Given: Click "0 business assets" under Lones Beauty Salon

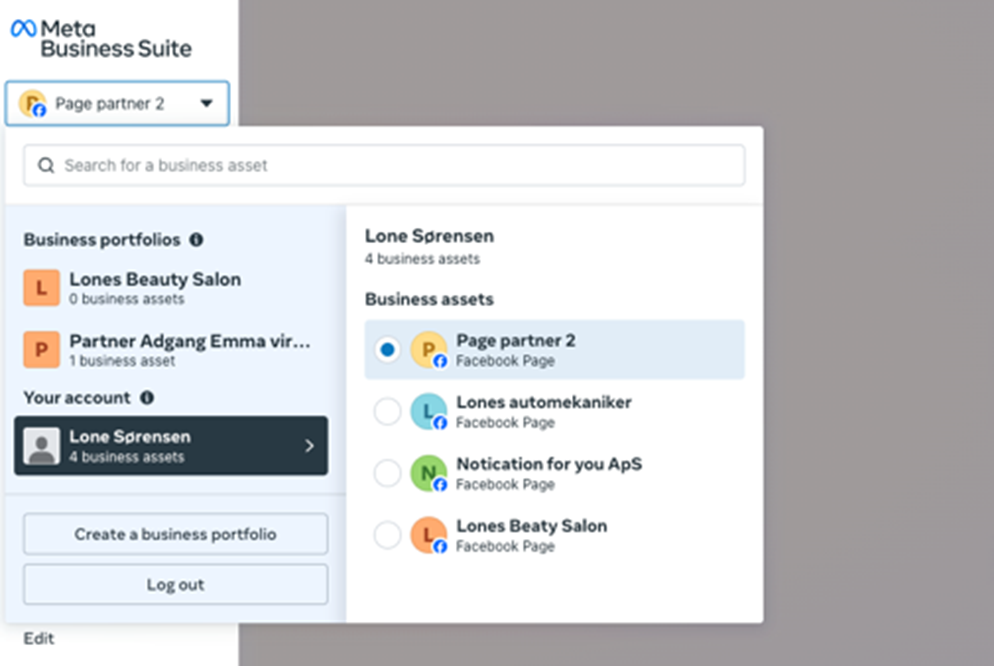Looking at the screenshot, I should pyautogui.click(x=127, y=299).
